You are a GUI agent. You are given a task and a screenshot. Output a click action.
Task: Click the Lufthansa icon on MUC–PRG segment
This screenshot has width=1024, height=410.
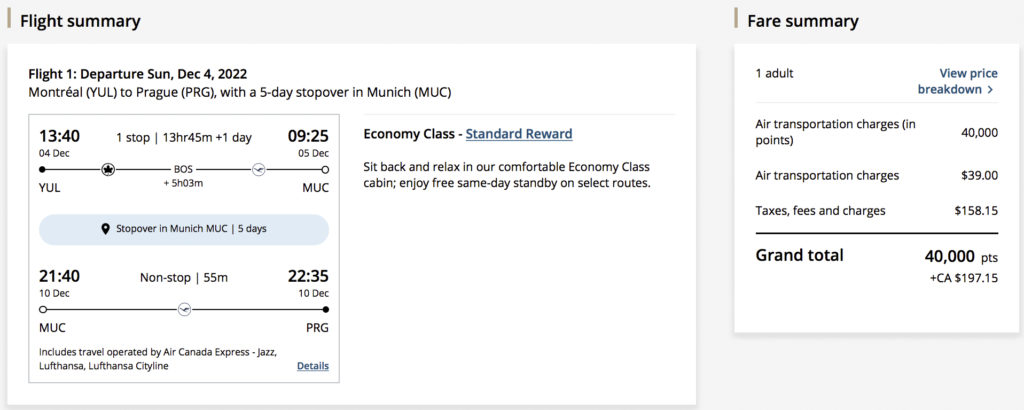click(x=184, y=310)
